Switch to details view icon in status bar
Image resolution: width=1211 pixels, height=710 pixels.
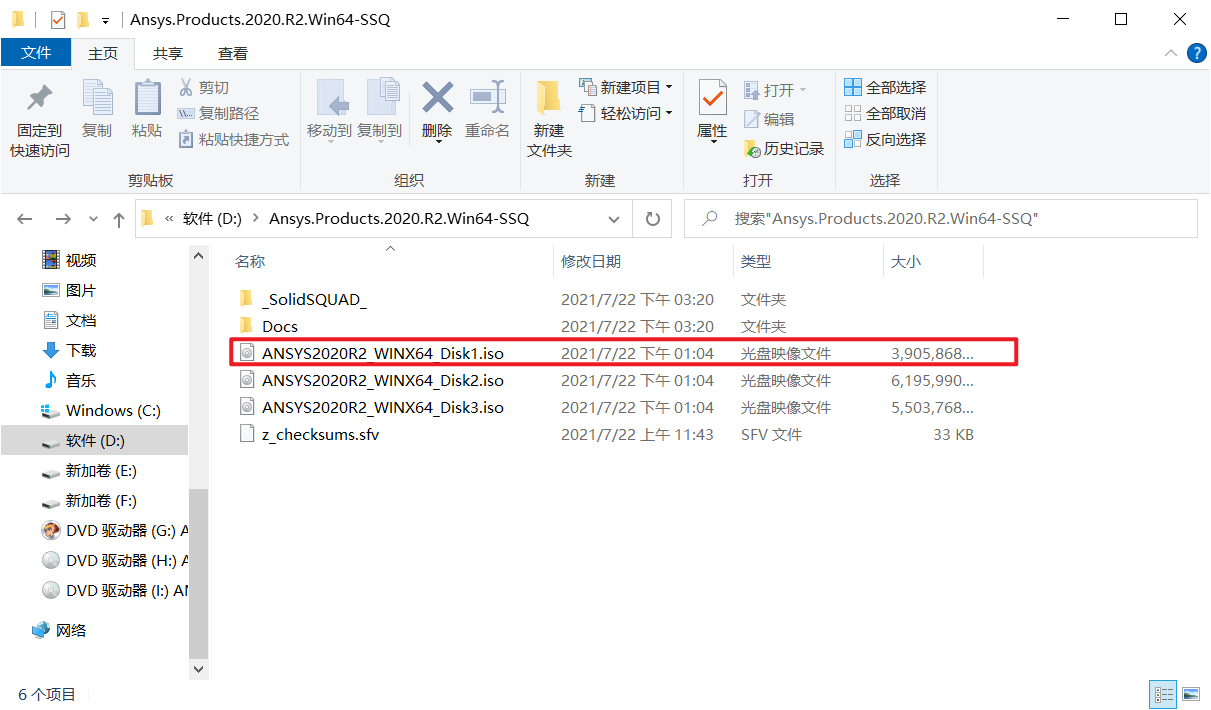coord(1163,694)
